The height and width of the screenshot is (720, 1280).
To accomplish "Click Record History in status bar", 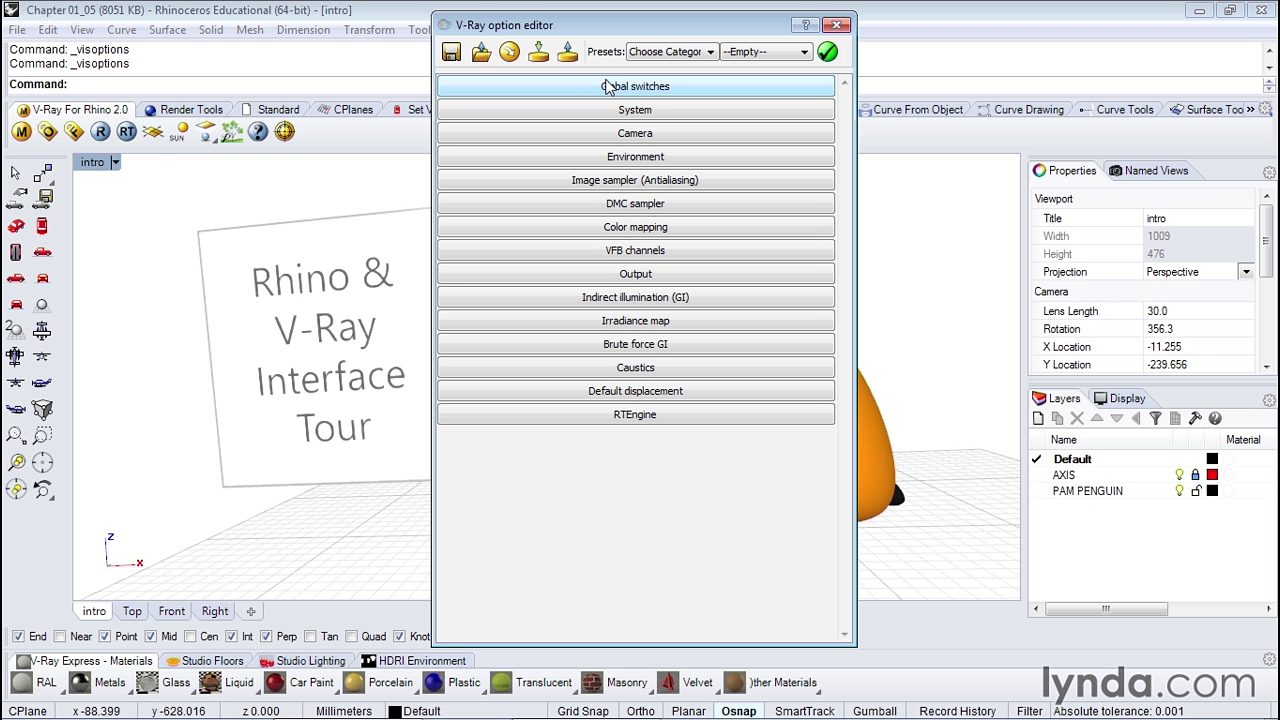I will 958,711.
